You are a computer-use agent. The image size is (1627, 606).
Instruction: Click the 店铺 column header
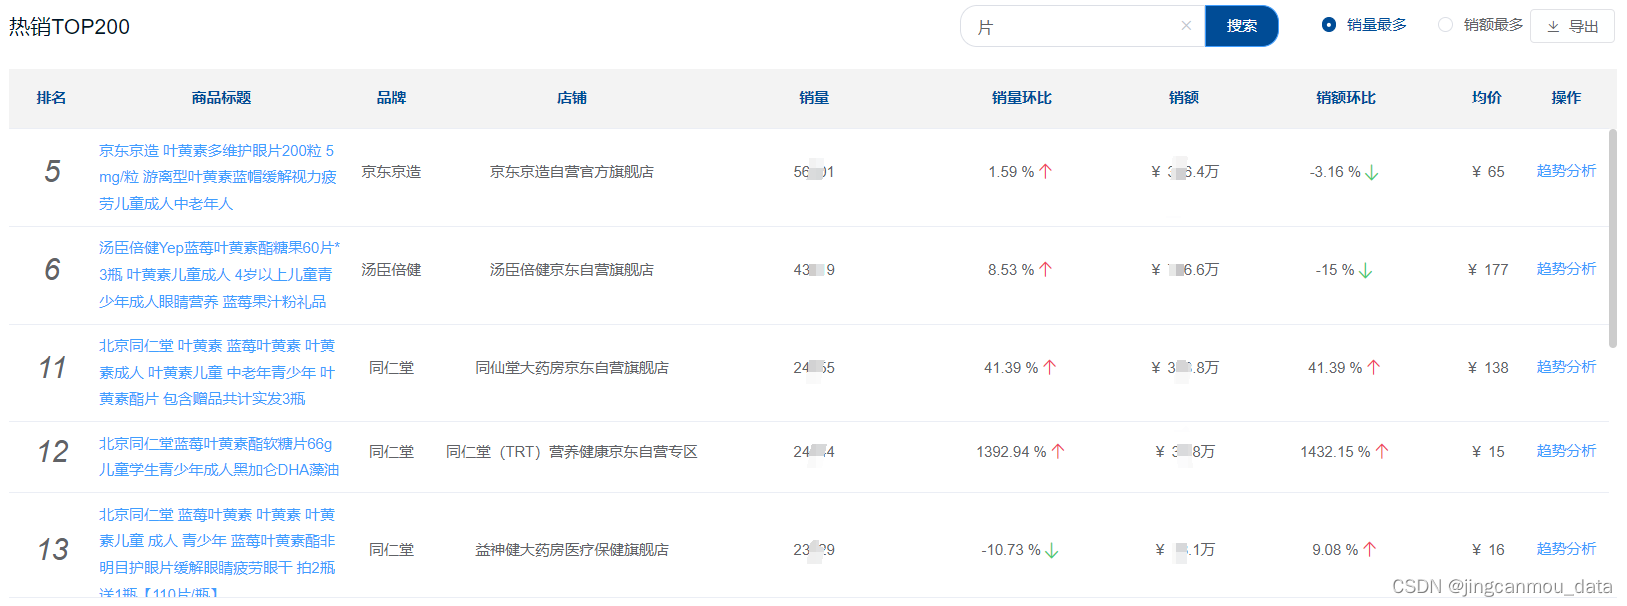572,98
